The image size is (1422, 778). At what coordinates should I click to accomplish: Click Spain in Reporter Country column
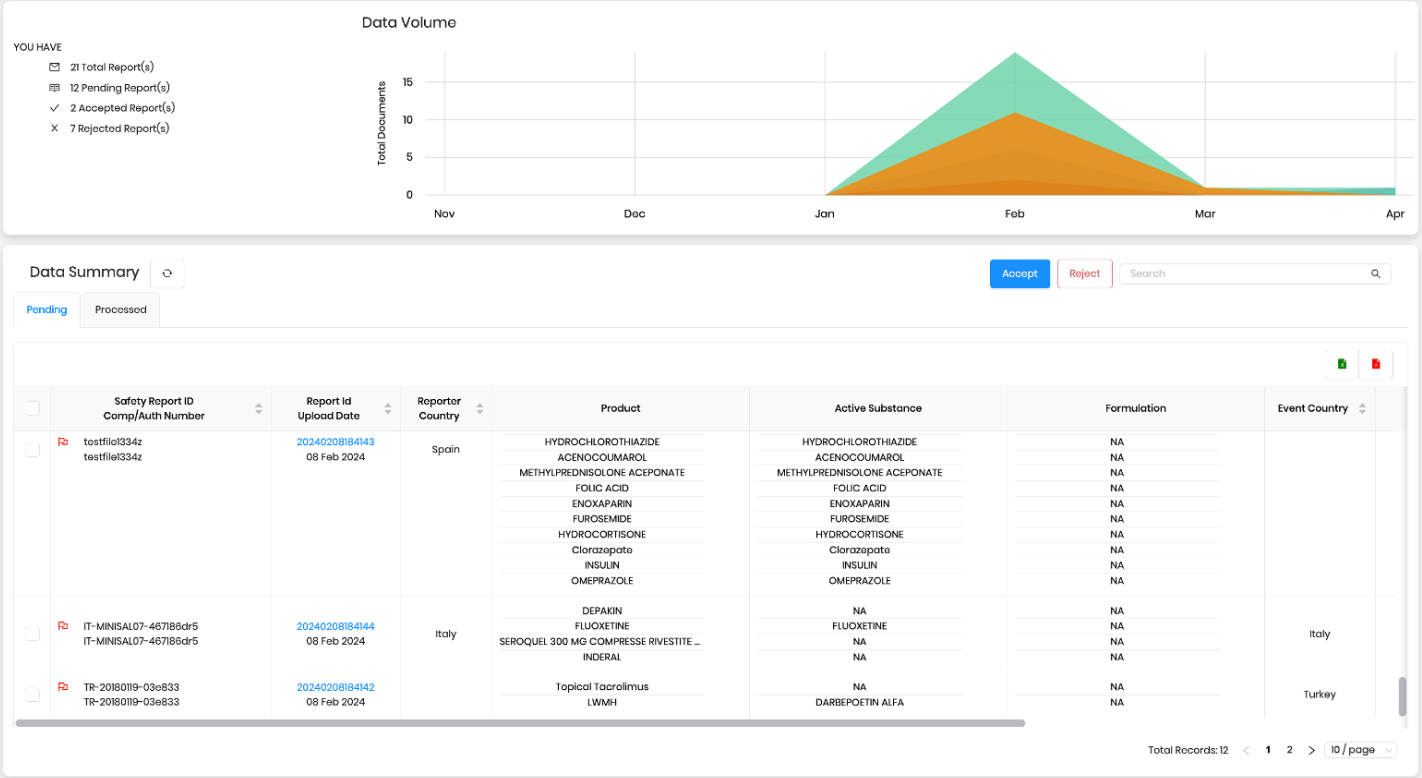click(x=446, y=450)
